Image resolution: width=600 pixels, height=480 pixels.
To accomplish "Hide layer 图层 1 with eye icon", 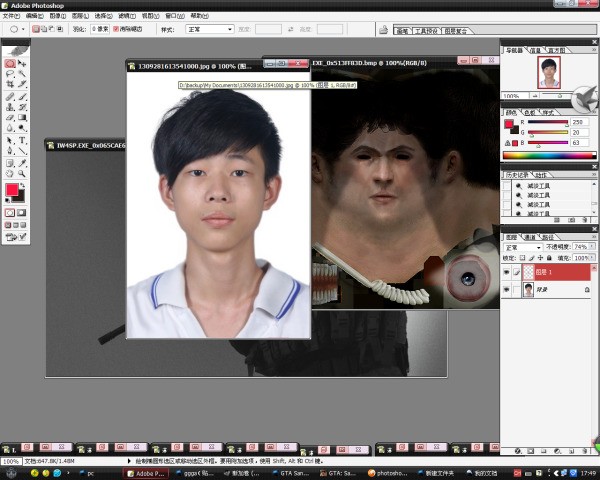I will pyautogui.click(x=507, y=272).
